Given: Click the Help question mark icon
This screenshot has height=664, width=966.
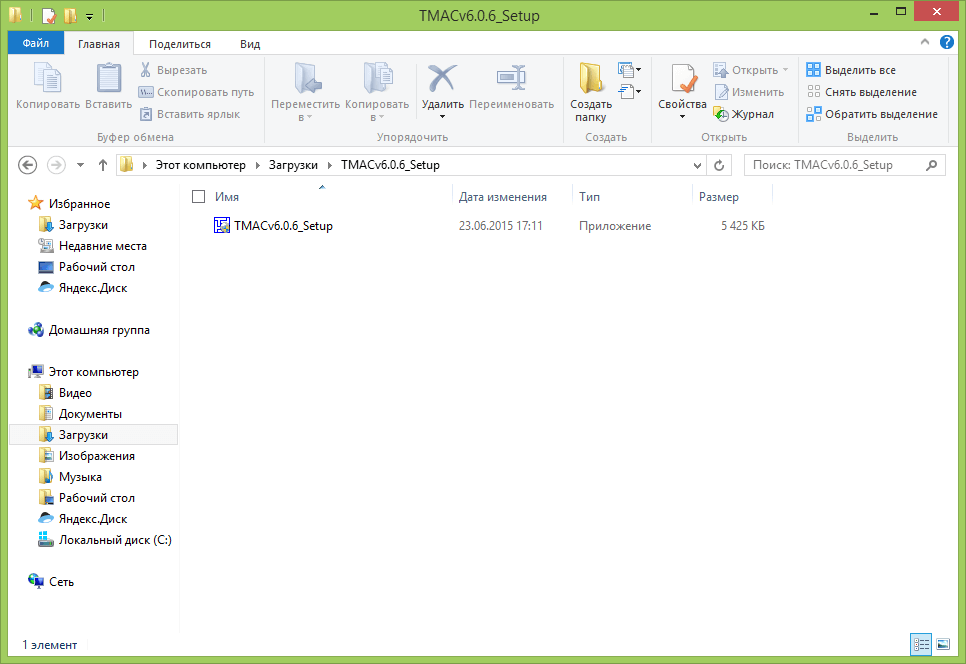Looking at the screenshot, I should point(946,42).
